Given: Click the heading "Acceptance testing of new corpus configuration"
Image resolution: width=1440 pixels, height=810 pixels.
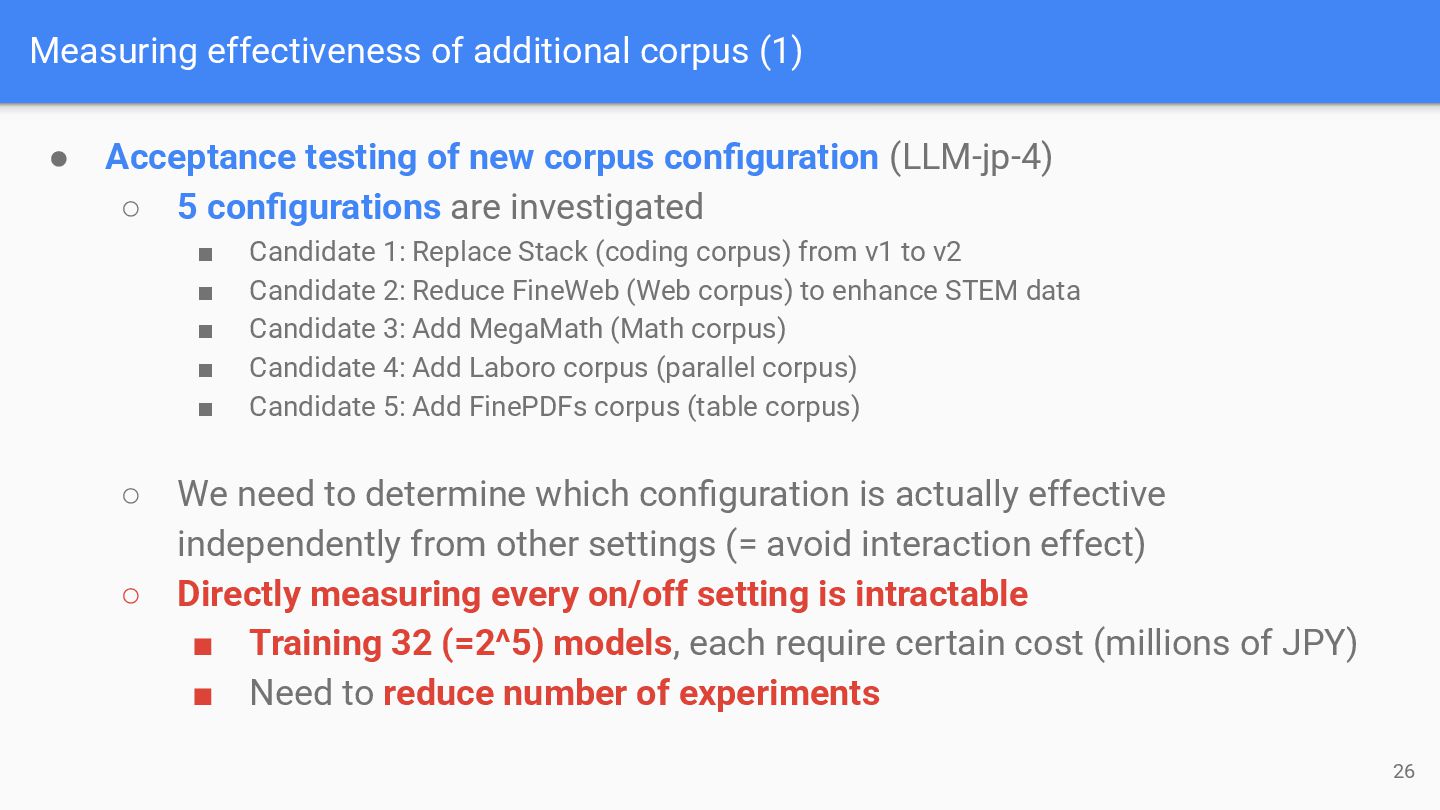Looking at the screenshot, I should click(x=491, y=158).
